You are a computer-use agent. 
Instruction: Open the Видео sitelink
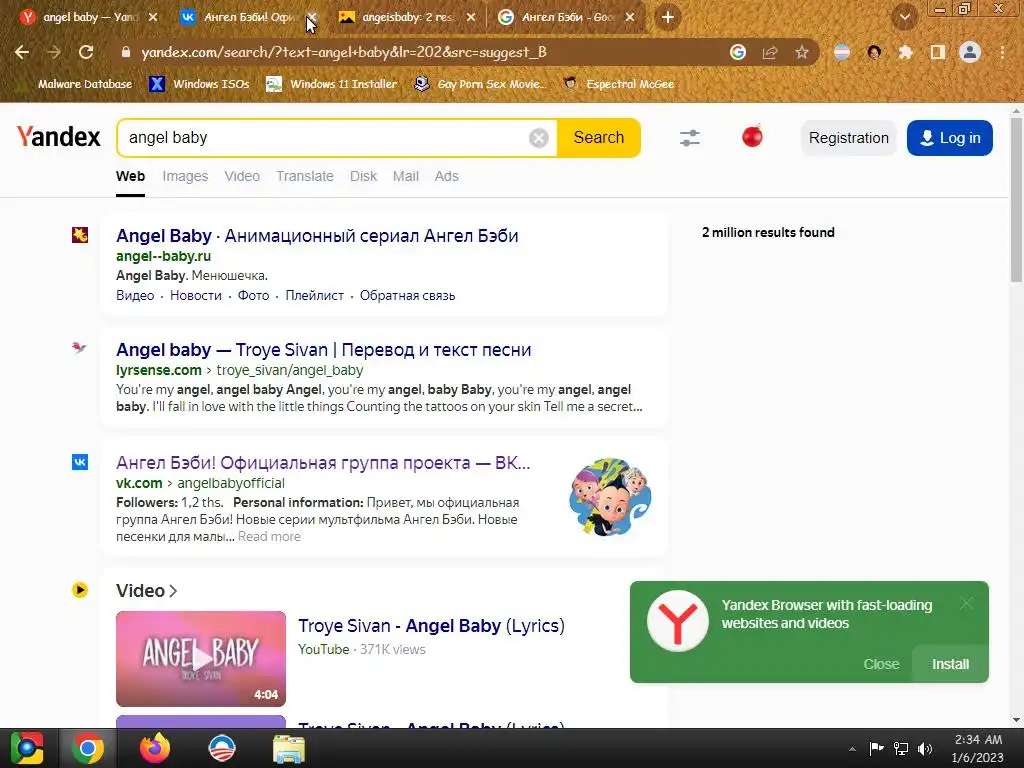(x=135, y=295)
